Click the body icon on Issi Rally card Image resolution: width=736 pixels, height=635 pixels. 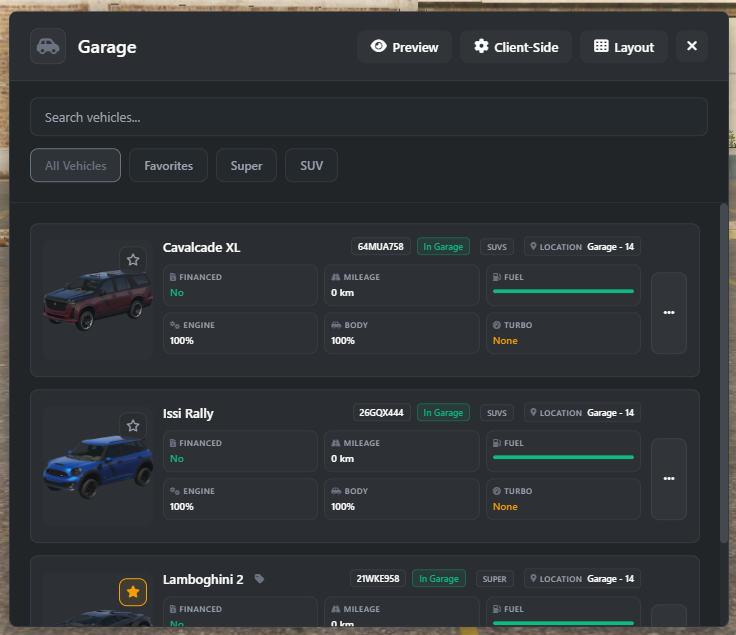coord(335,491)
